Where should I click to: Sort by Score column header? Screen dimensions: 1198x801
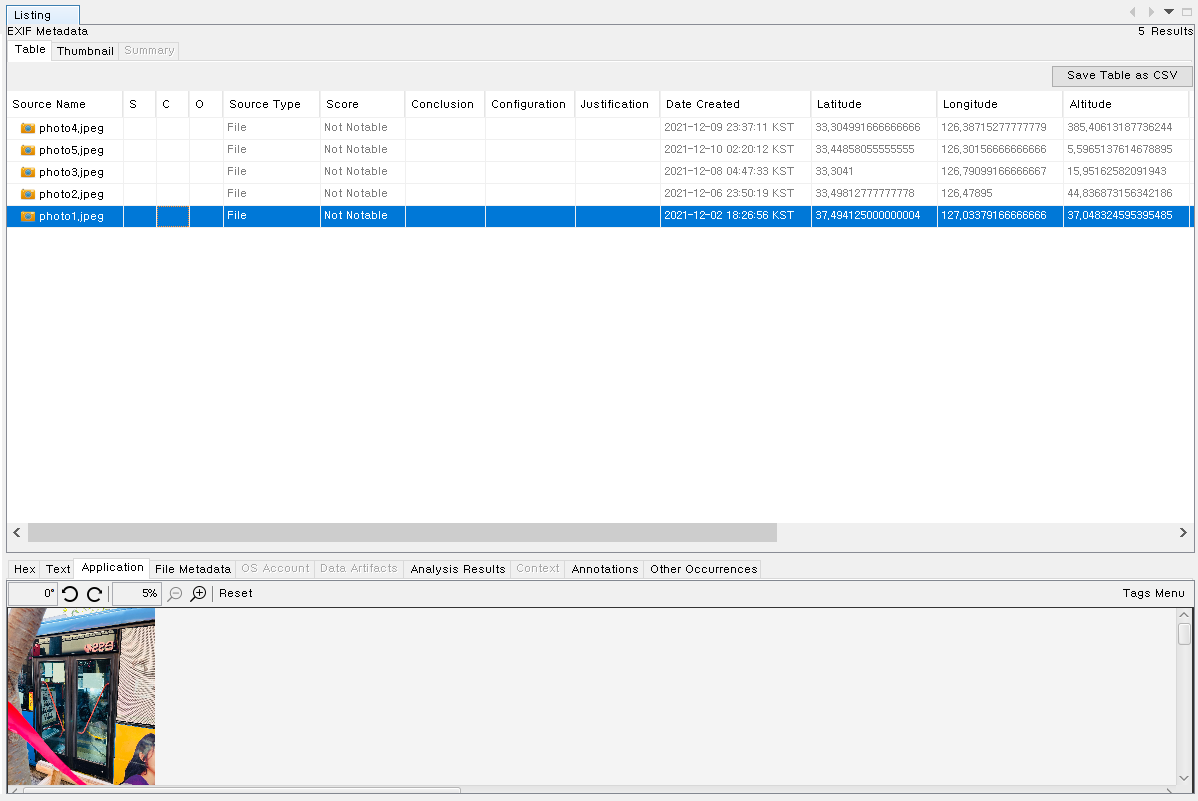coord(362,105)
